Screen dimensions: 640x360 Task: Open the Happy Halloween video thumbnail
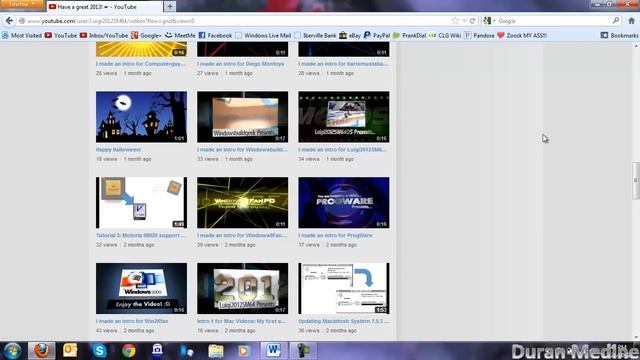(x=142, y=117)
